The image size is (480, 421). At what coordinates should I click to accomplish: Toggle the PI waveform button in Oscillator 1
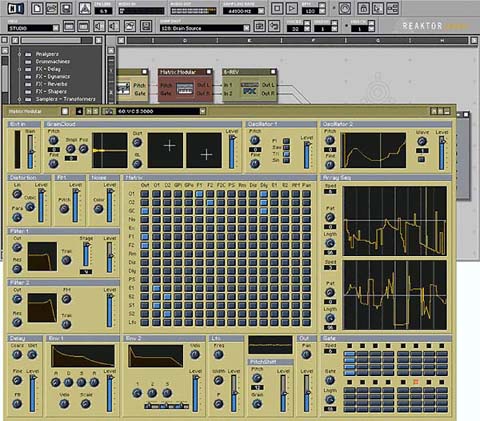pos(286,141)
